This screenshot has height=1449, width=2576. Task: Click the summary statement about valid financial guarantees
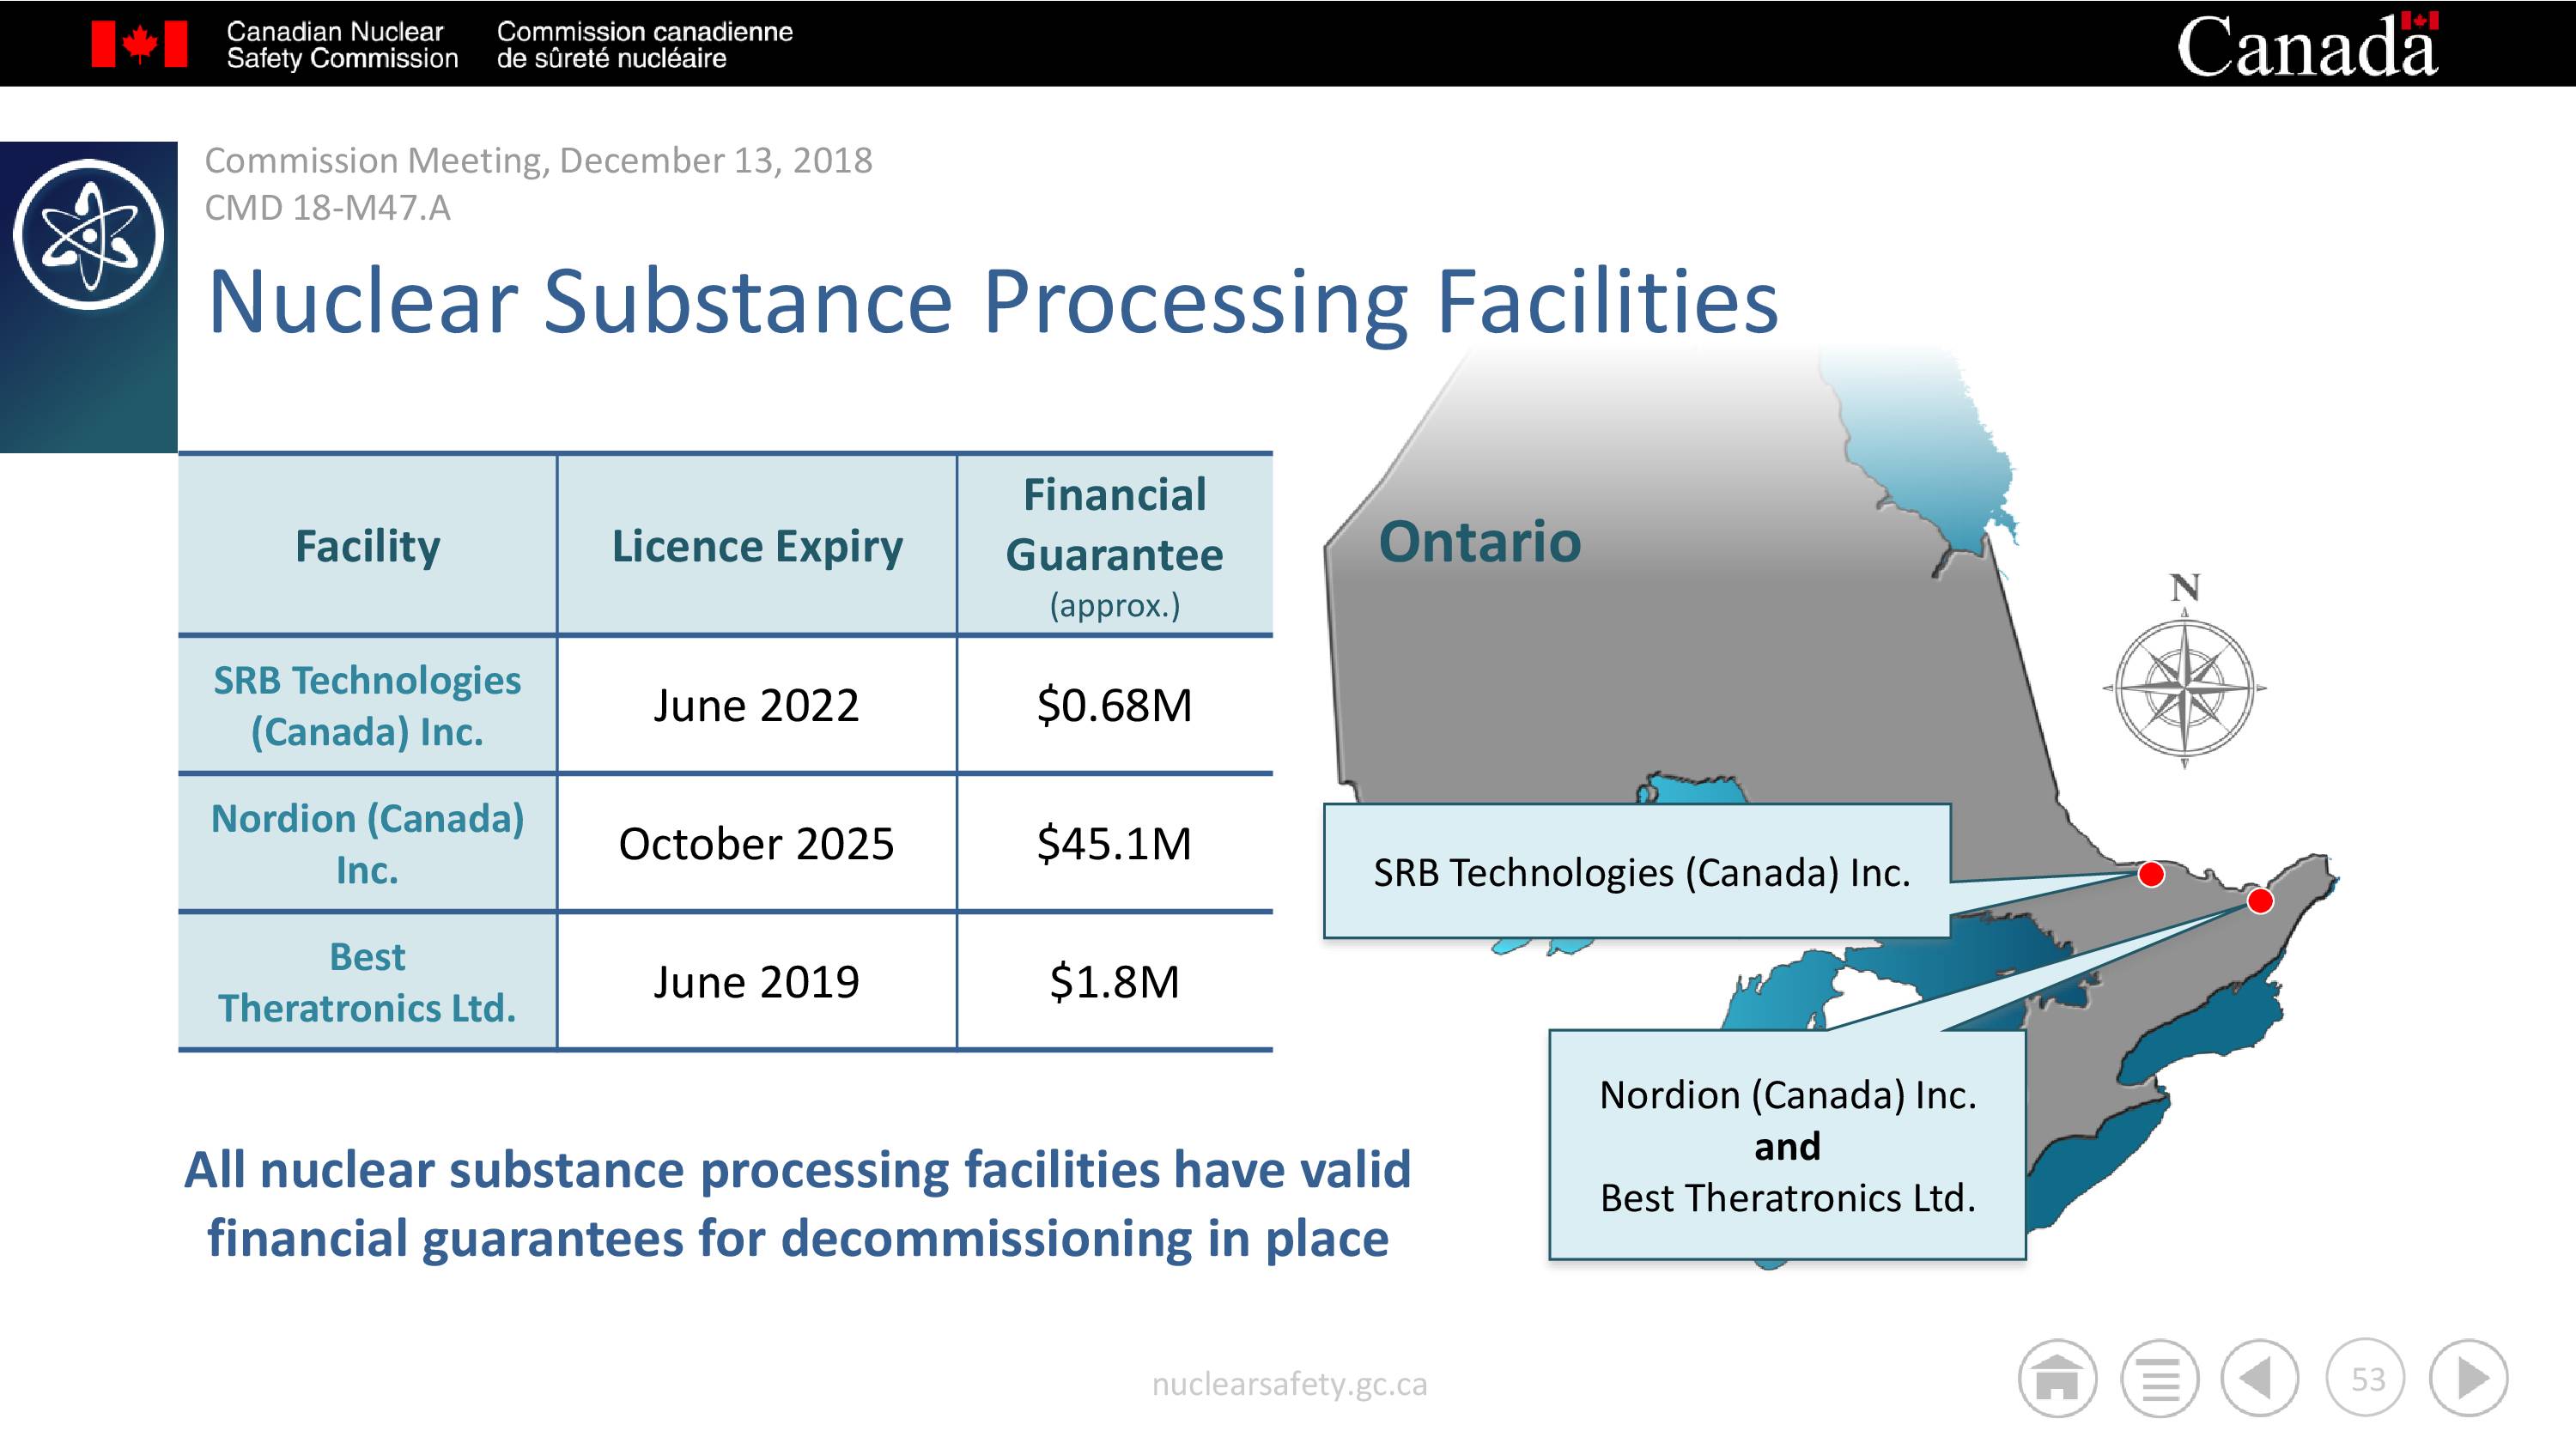pyautogui.click(x=798, y=1204)
